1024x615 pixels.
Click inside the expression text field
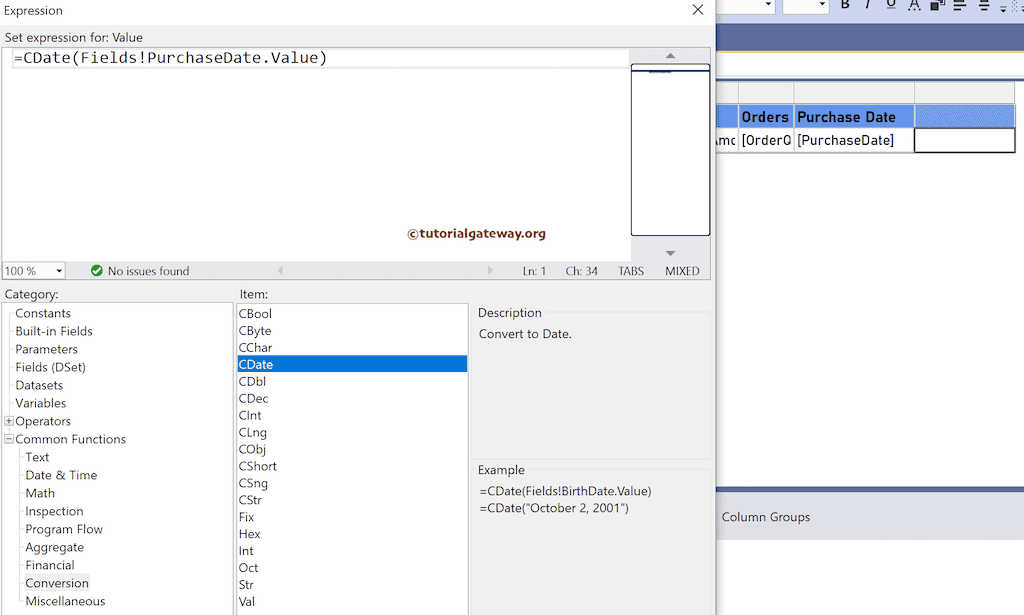[x=300, y=57]
